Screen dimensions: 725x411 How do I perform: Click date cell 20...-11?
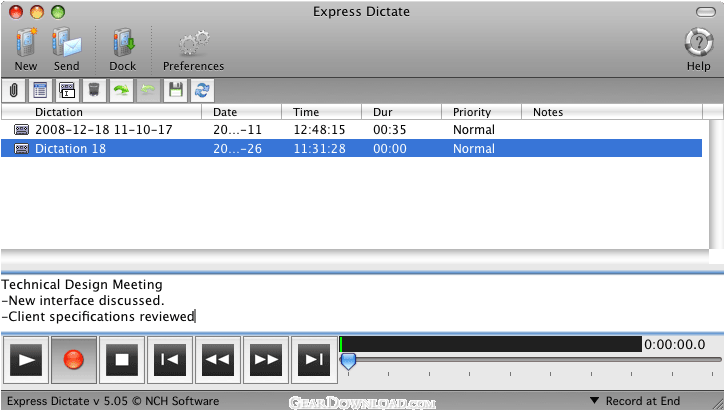point(238,130)
